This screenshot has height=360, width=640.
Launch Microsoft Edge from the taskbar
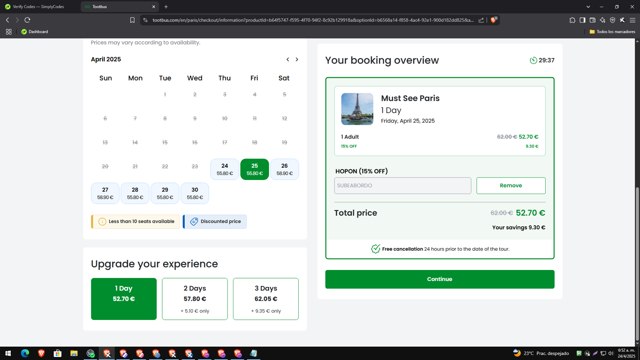click(x=25, y=353)
